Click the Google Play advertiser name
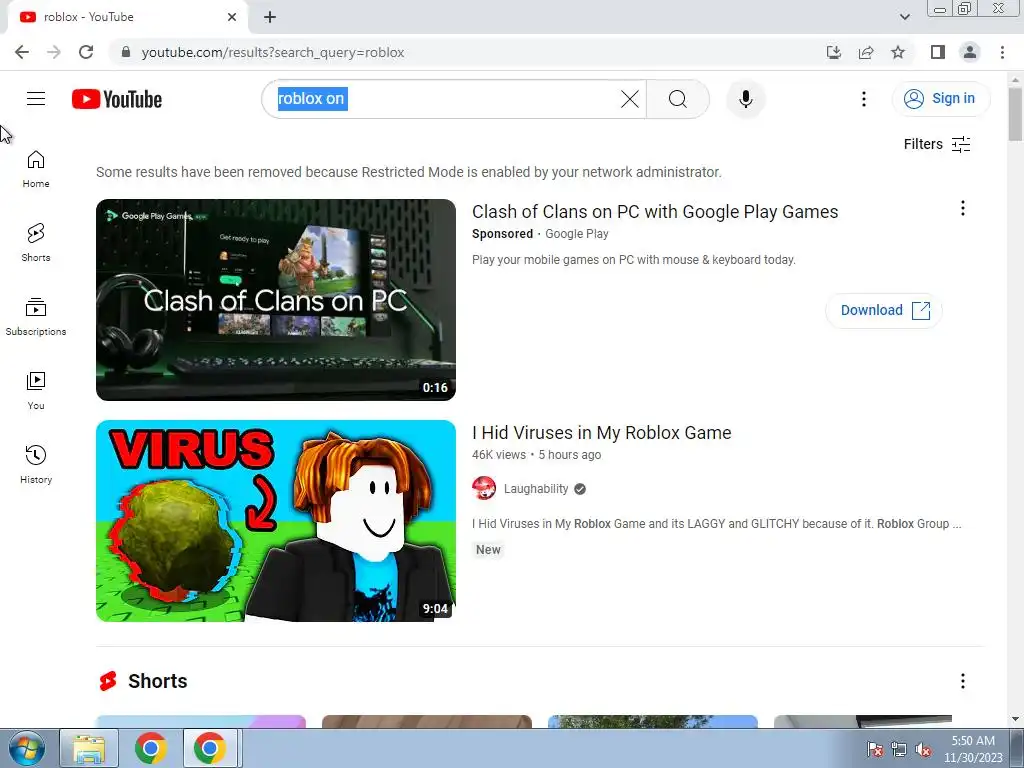This screenshot has width=1024, height=768. (x=577, y=234)
